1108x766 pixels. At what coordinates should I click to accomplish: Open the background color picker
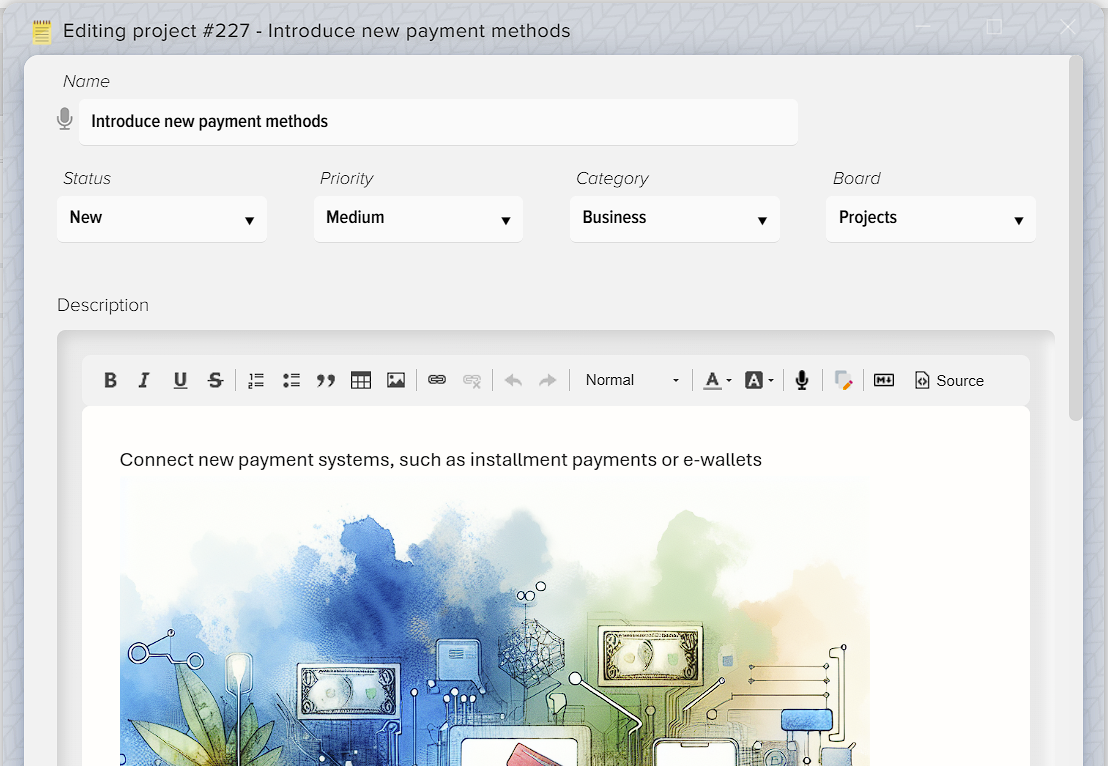[759, 380]
